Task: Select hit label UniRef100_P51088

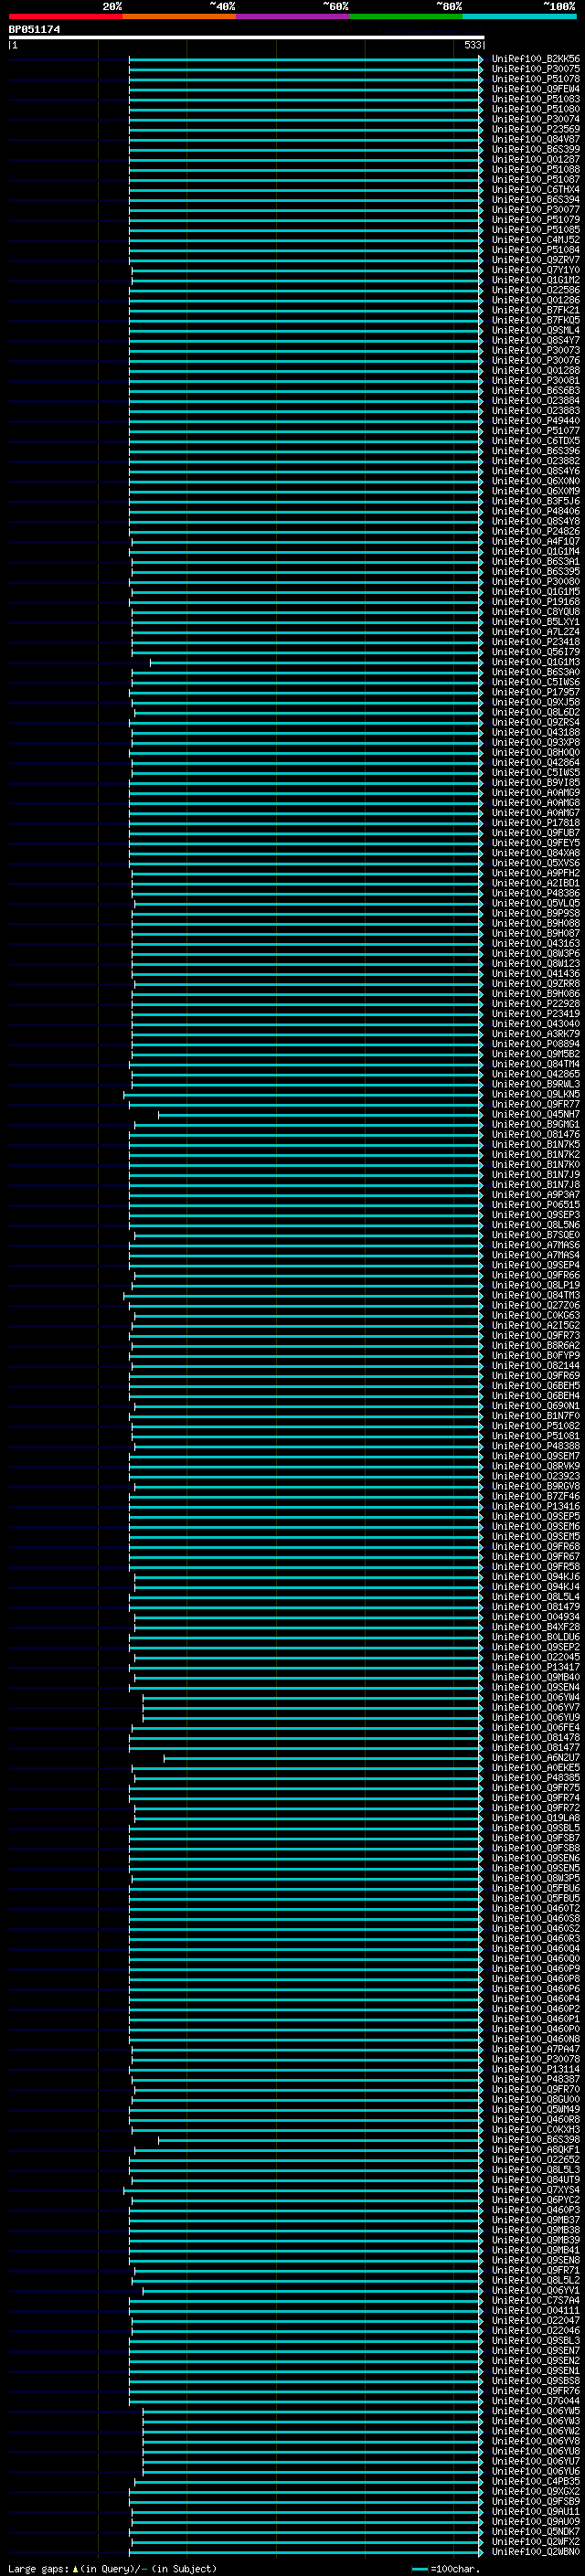Action: tap(536, 170)
